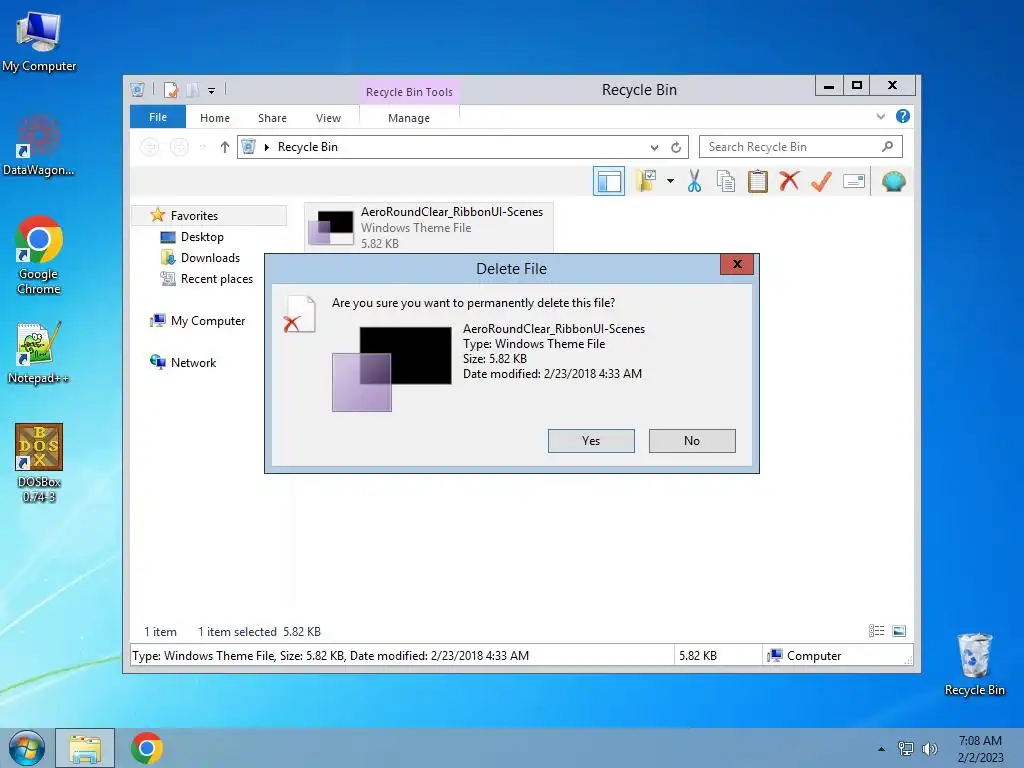Viewport: 1024px width, 768px height.
Task: Expand the address bar breadcrumb arrow
Action: coord(266,147)
